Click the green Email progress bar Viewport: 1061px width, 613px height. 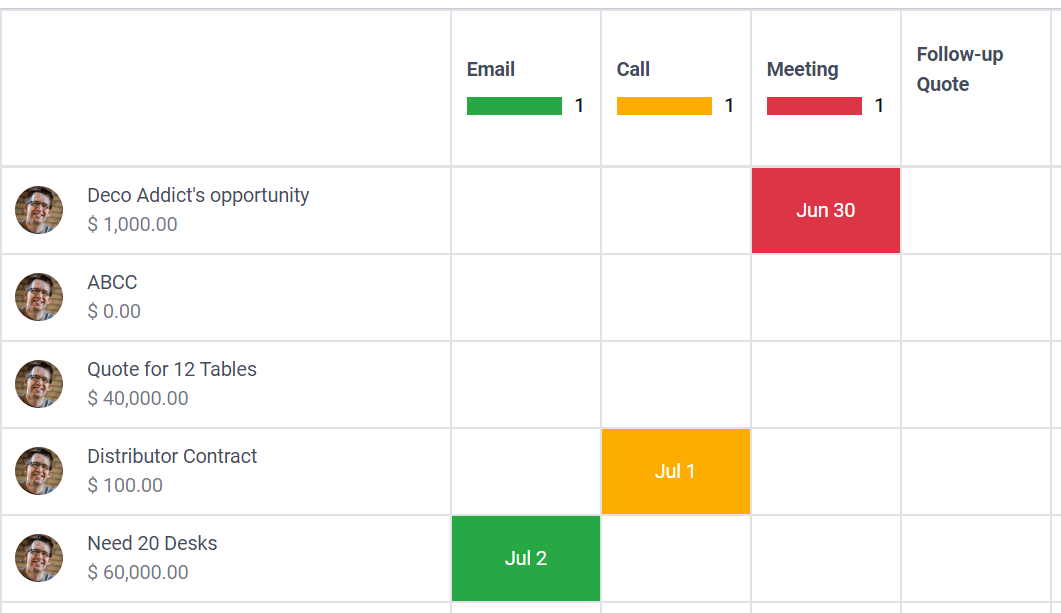(x=514, y=106)
